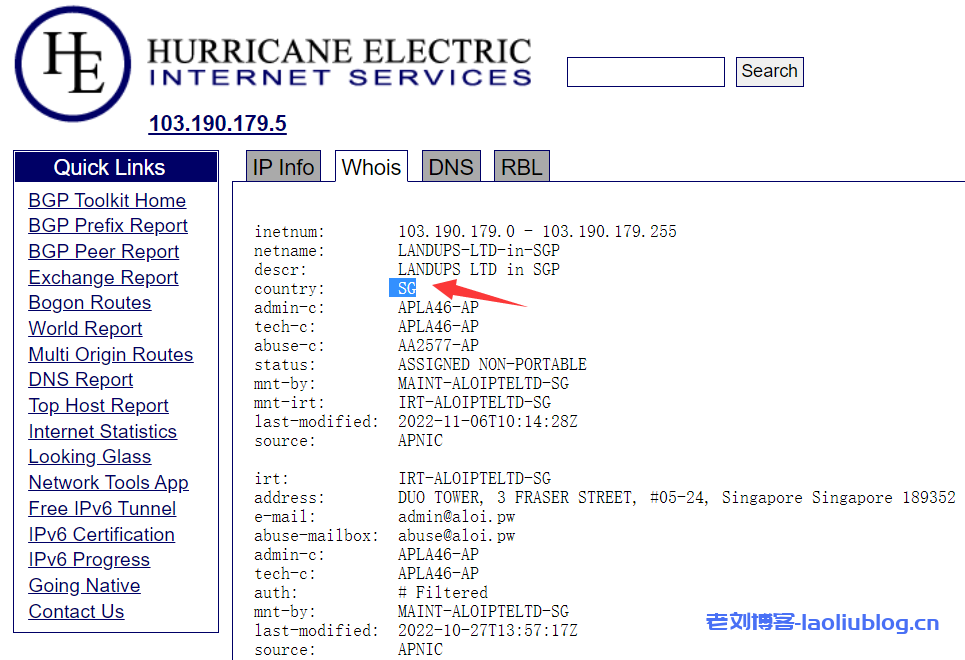This screenshot has height=660, width=965.
Task: Select the Whois tab
Action: (x=371, y=167)
